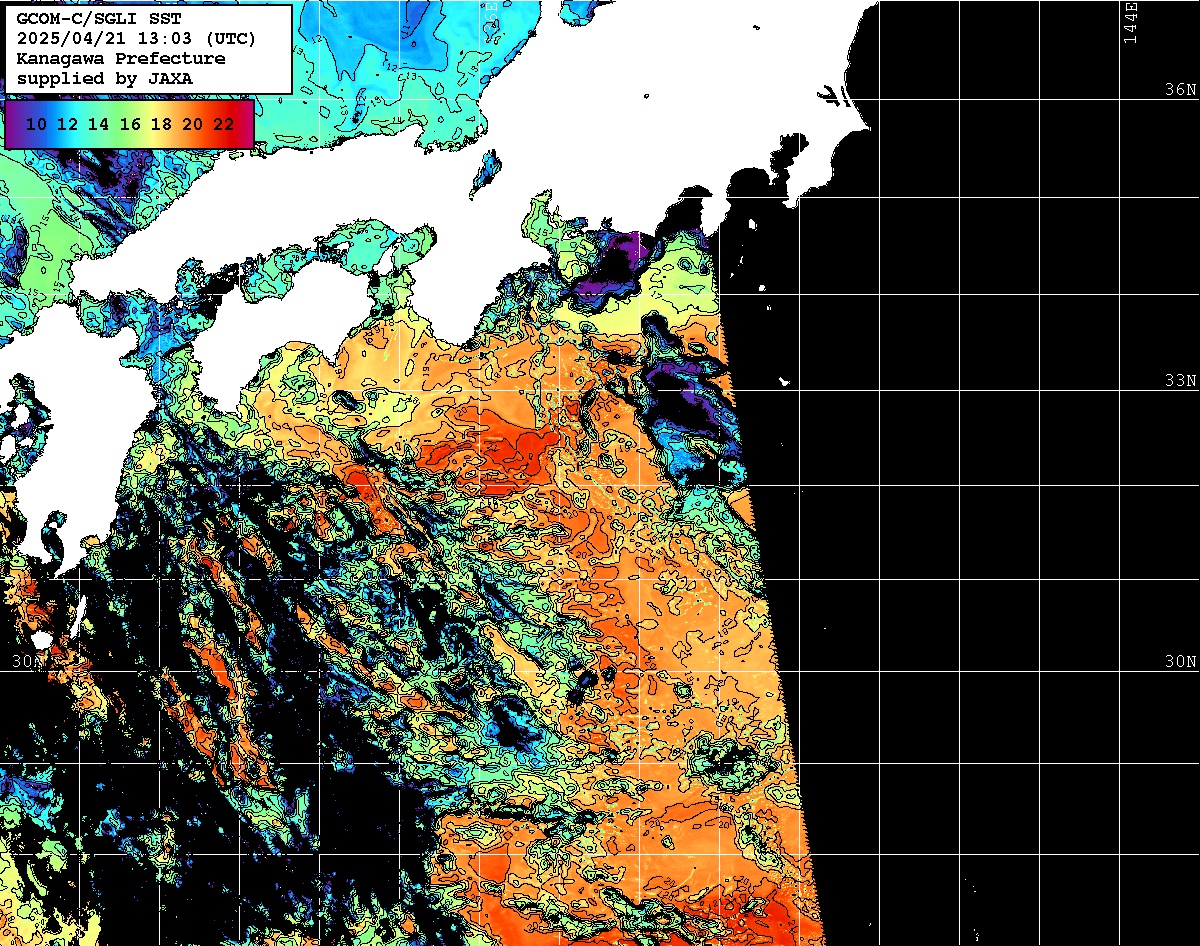1200x946 pixels.
Task: Click the 16 value on the temperature scale
Action: [130, 124]
